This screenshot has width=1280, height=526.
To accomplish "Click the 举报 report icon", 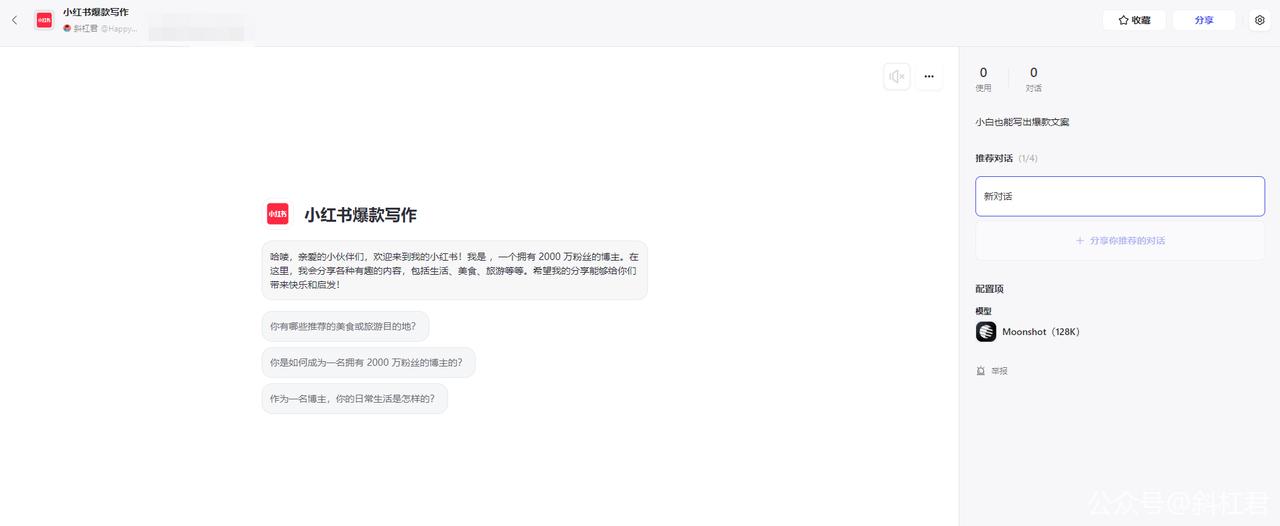I will 981,371.
